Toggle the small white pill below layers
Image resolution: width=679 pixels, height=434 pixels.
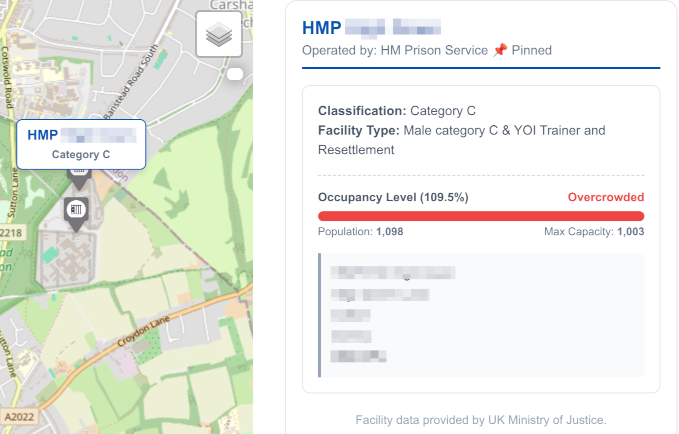(236, 75)
